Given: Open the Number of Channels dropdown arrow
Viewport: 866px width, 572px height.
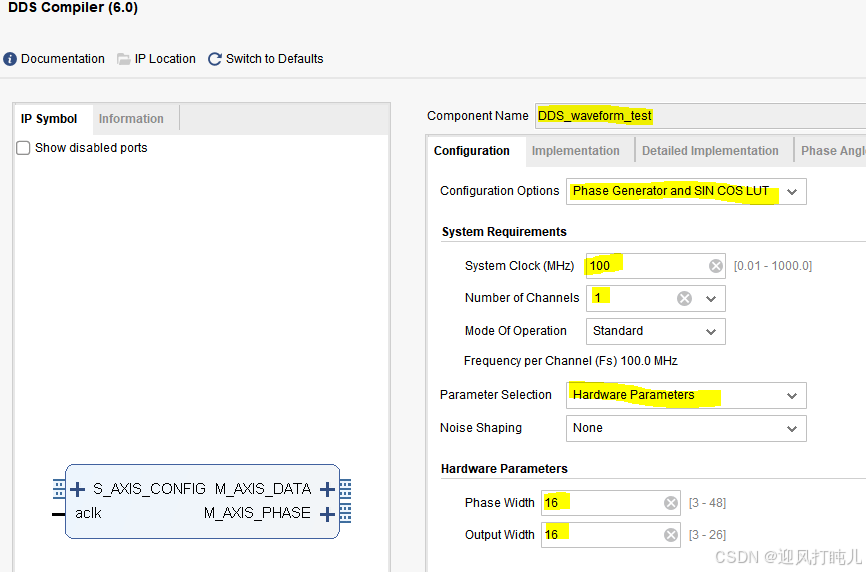Looking at the screenshot, I should 711,299.
